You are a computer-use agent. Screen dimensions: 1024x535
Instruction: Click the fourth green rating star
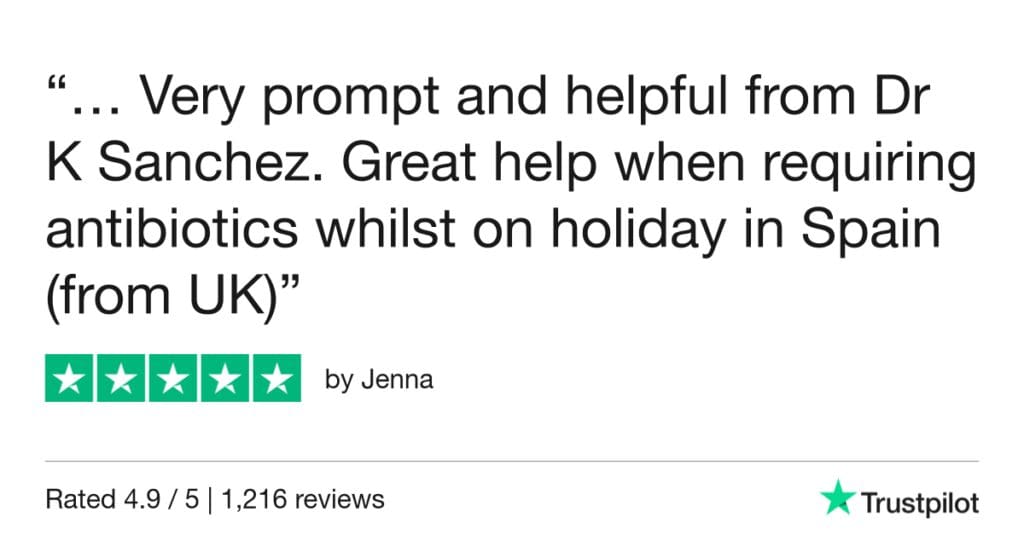(224, 378)
